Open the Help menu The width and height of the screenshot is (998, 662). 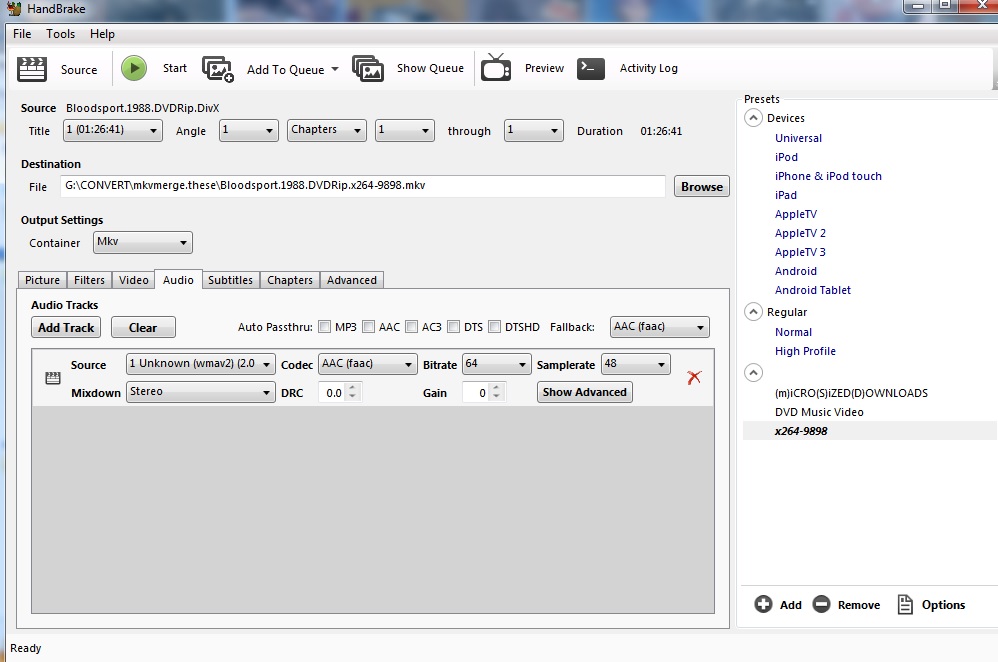(x=102, y=34)
